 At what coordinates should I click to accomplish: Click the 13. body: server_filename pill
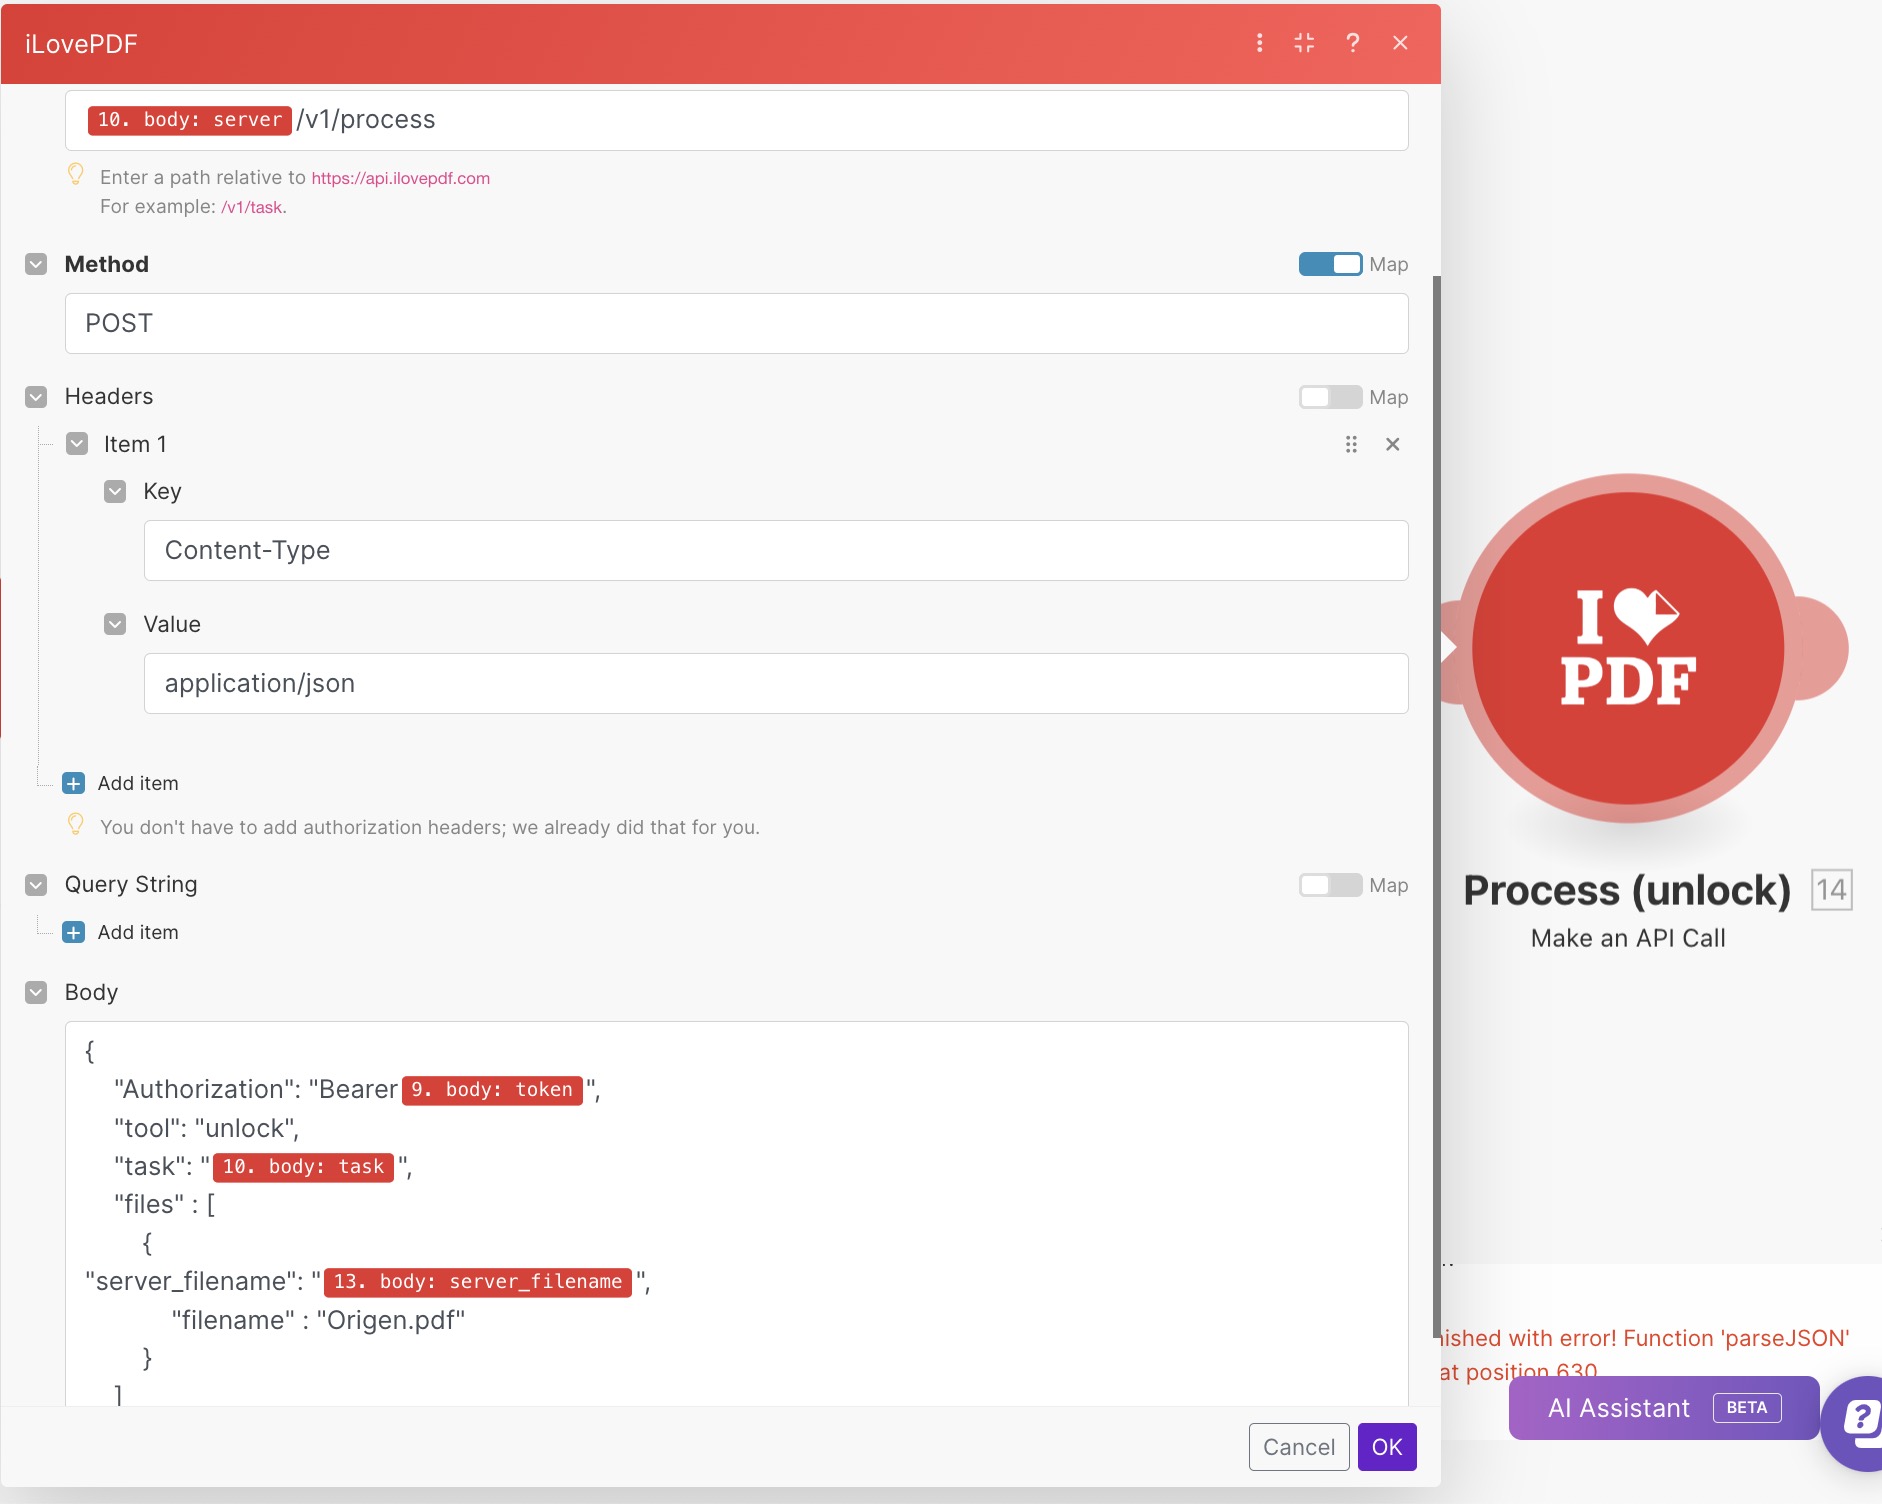click(477, 1282)
